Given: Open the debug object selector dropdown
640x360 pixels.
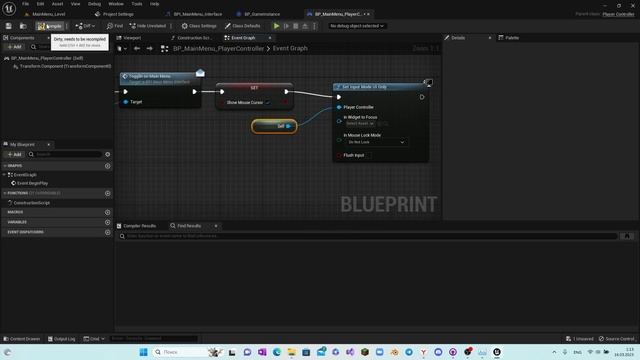Looking at the screenshot, I should coord(357,26).
